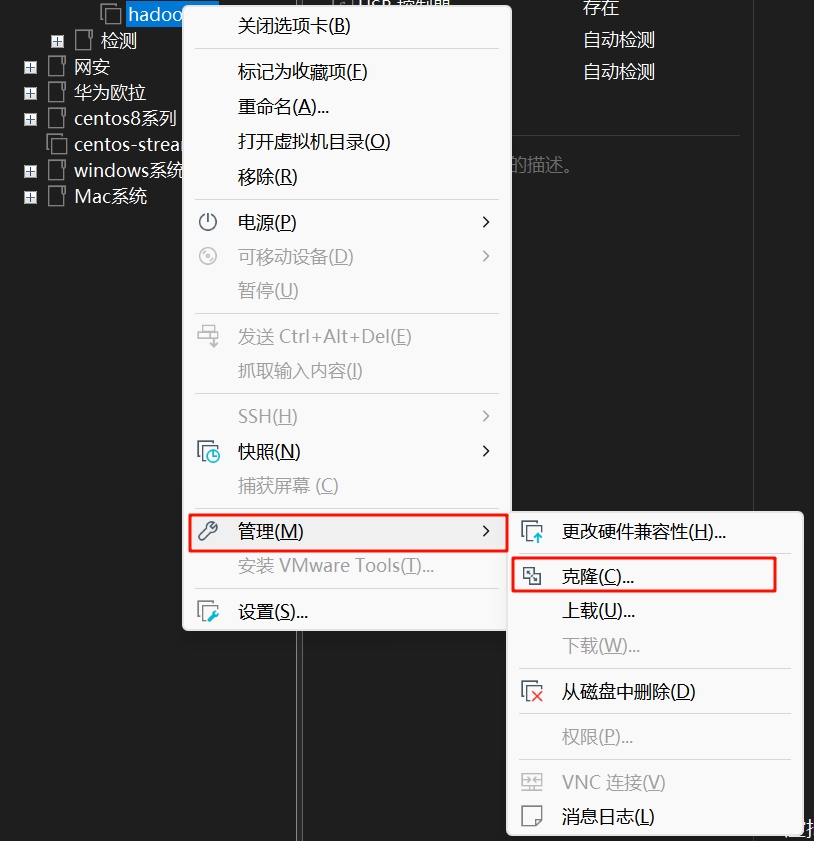
Task: Click the clone icon beside 克隆
Action: coord(532,574)
